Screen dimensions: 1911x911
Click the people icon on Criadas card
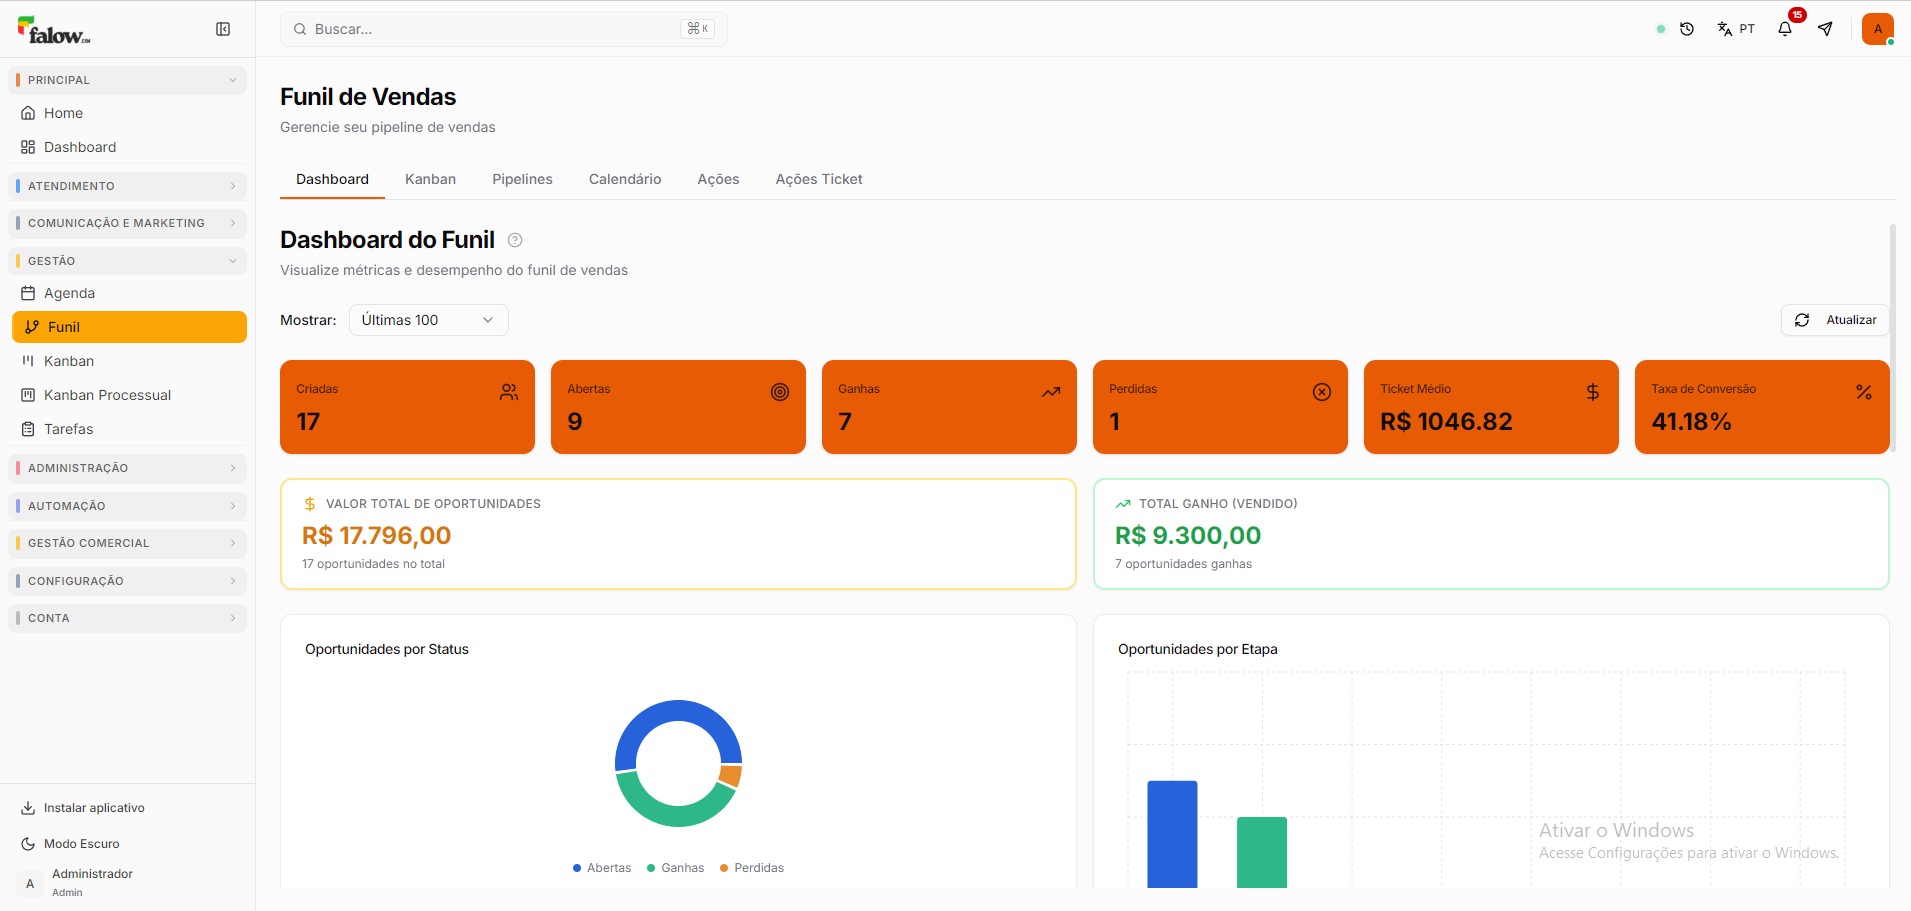click(509, 392)
